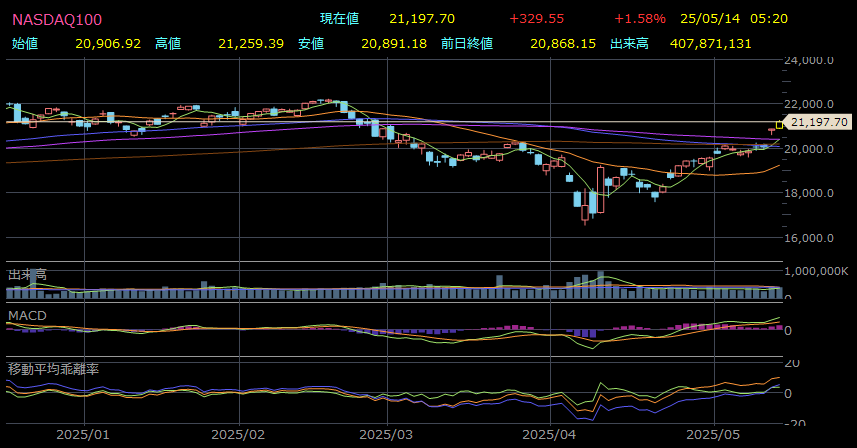Click the 16,000.0 price axis label
This screenshot has height=448, width=857.
coord(808,238)
